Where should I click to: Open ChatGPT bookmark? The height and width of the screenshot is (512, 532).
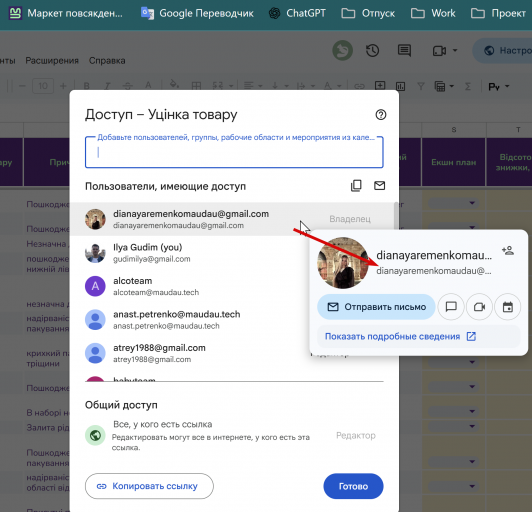[x=297, y=13]
